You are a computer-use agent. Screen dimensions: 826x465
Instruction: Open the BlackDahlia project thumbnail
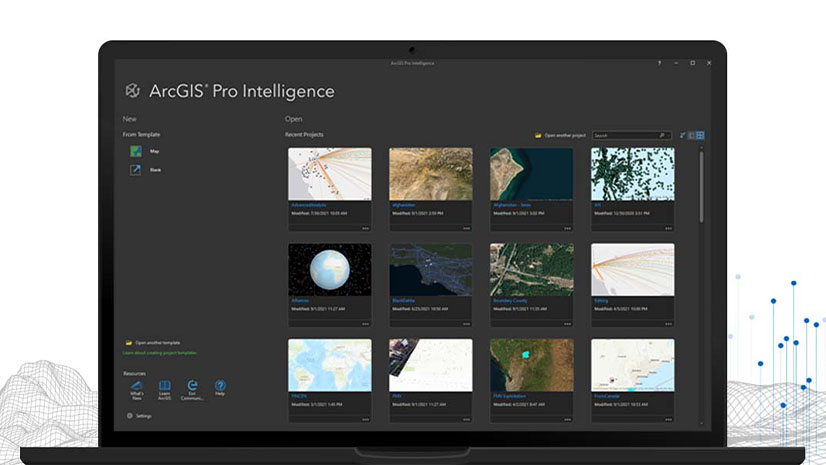431,269
